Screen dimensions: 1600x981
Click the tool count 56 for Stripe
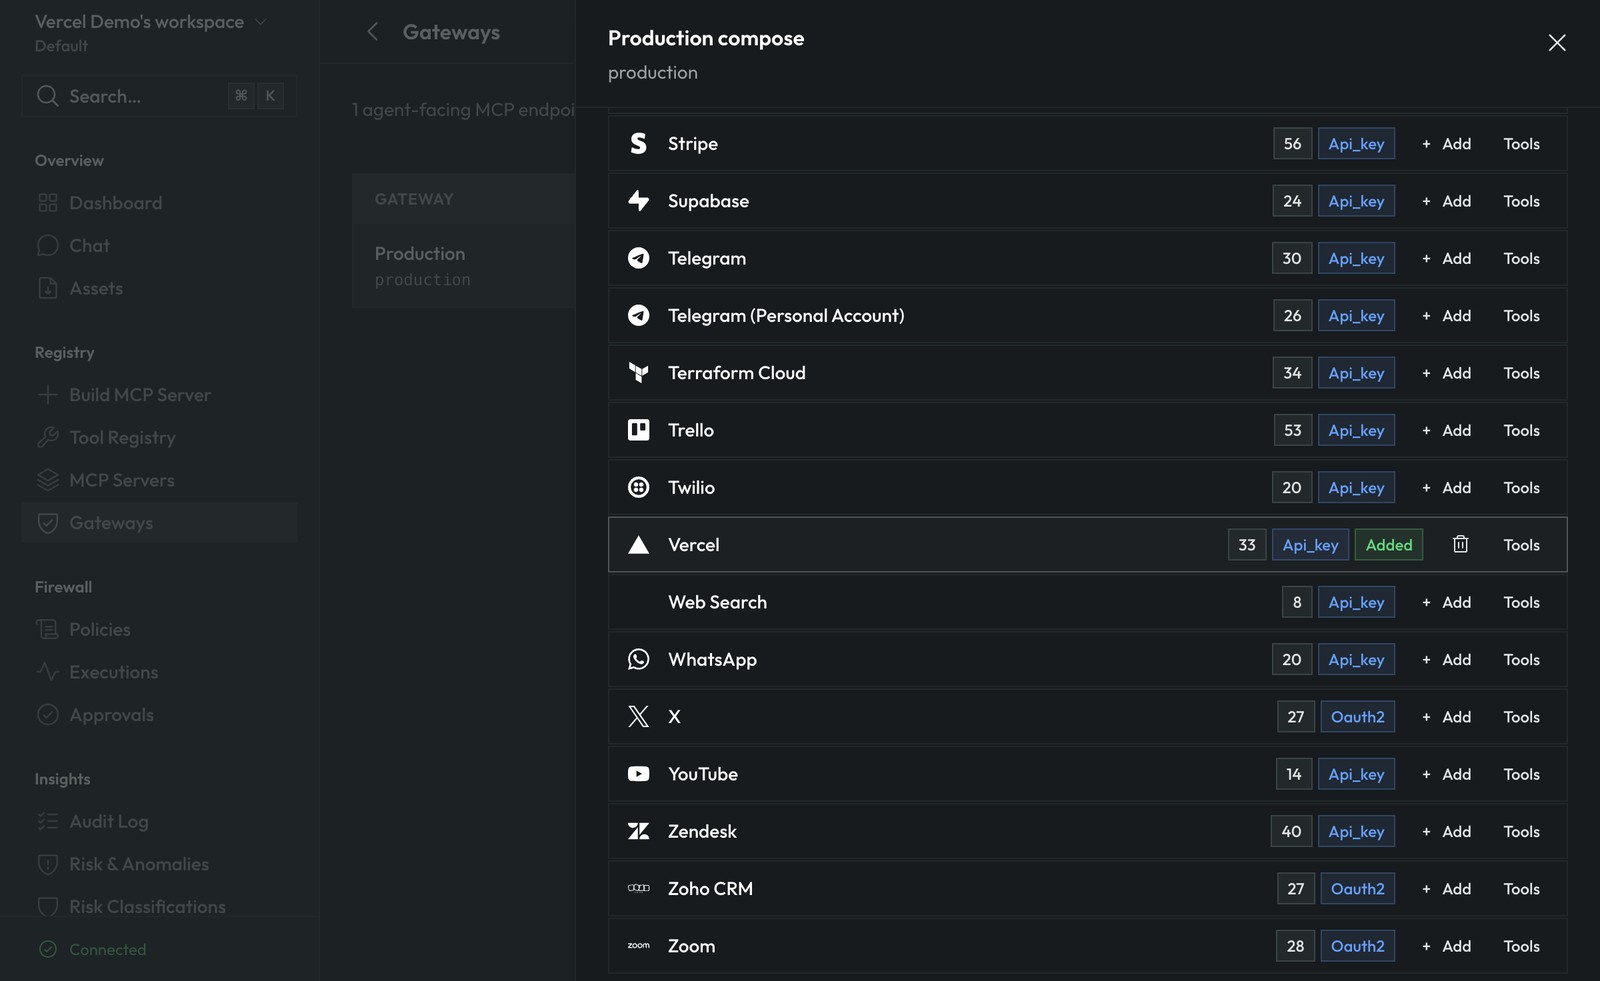click(1292, 144)
